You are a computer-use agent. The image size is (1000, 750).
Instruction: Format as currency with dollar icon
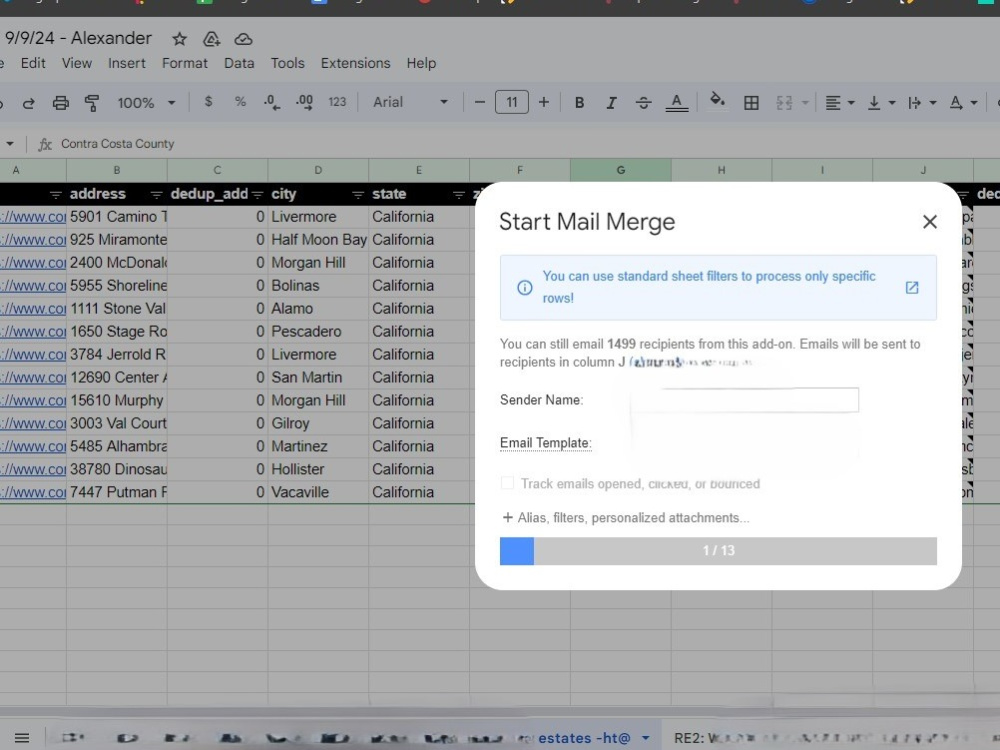pyautogui.click(x=208, y=101)
